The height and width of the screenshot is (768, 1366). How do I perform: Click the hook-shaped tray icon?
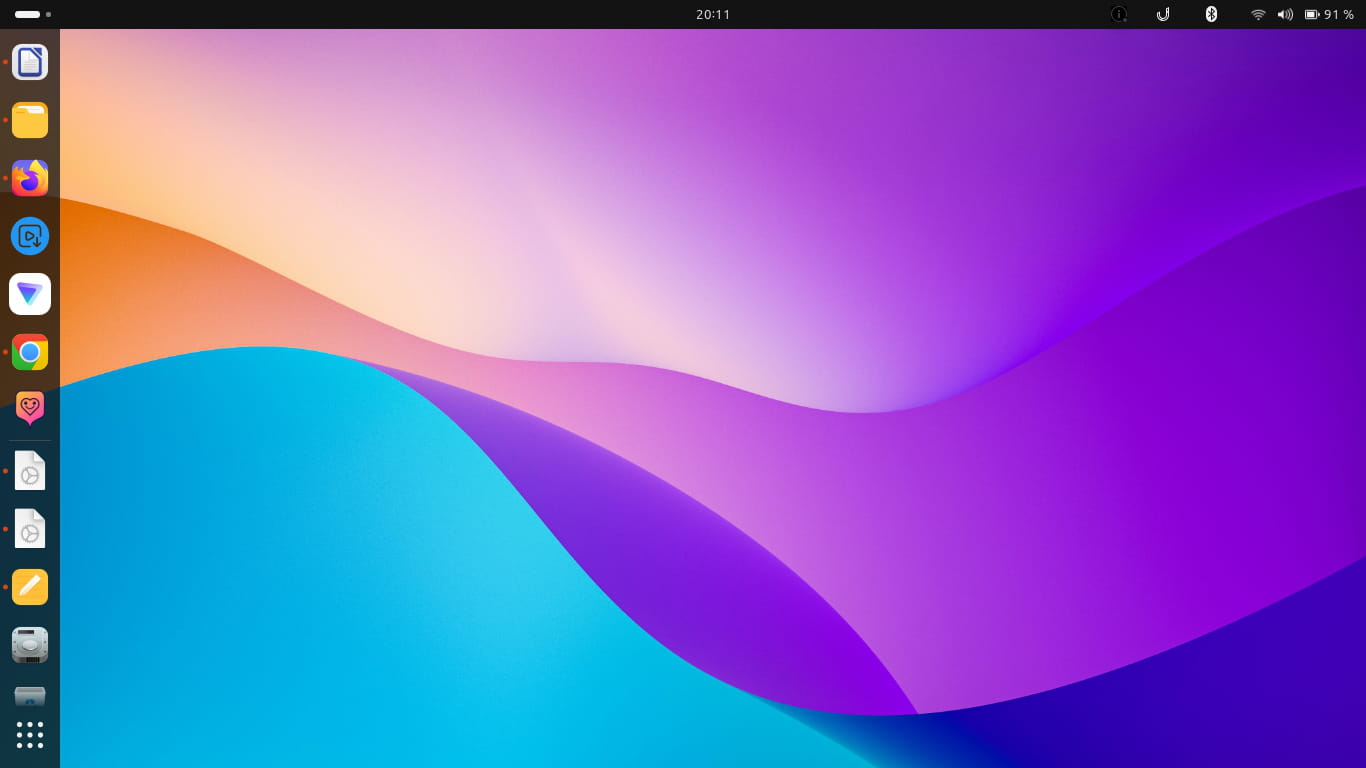coord(1163,14)
